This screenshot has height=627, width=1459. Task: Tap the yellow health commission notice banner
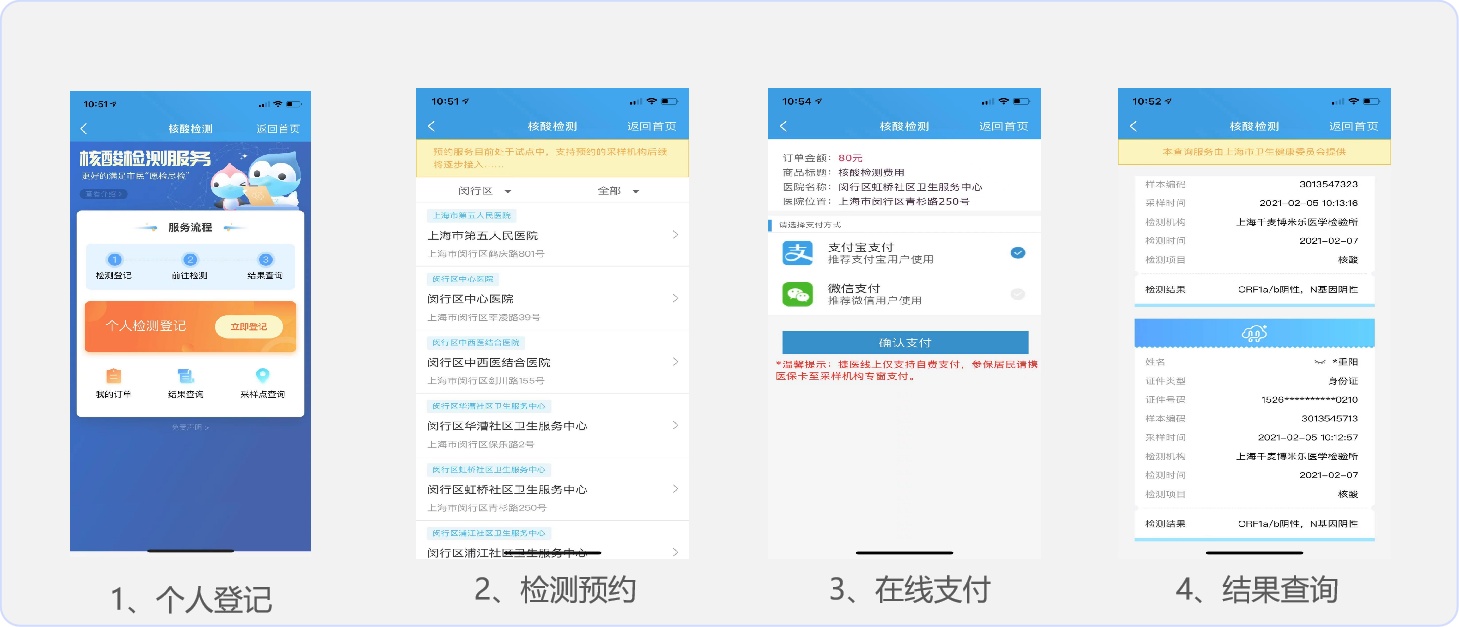pos(1254,152)
